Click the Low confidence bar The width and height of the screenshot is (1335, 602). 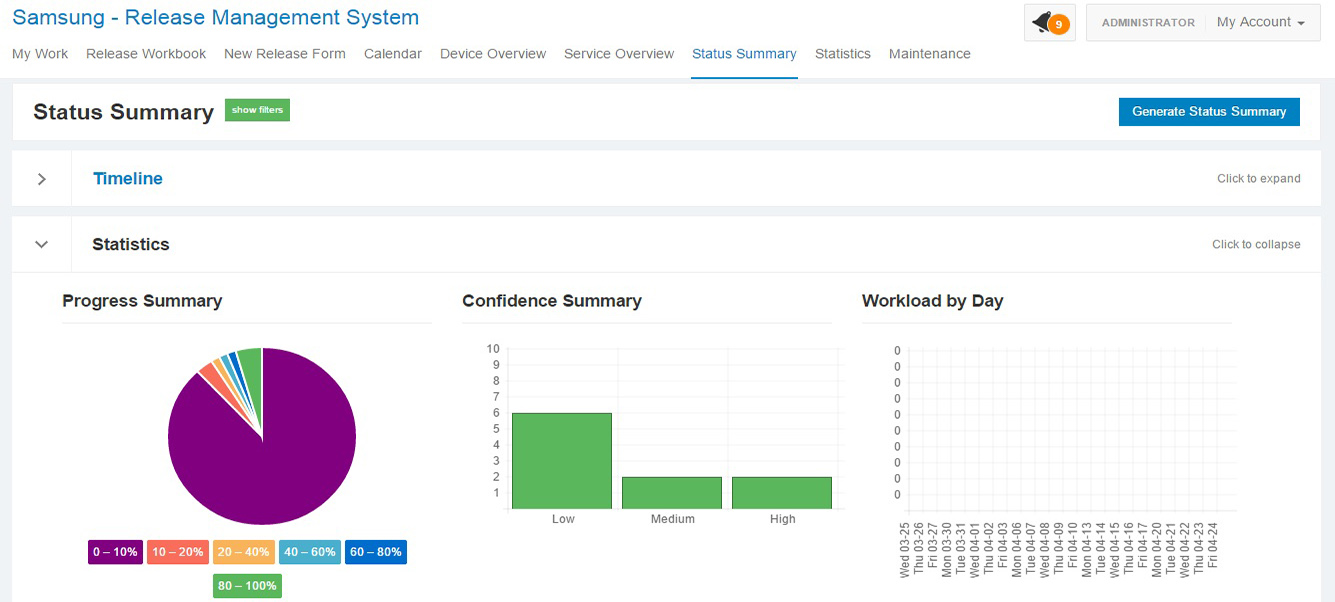coord(562,461)
